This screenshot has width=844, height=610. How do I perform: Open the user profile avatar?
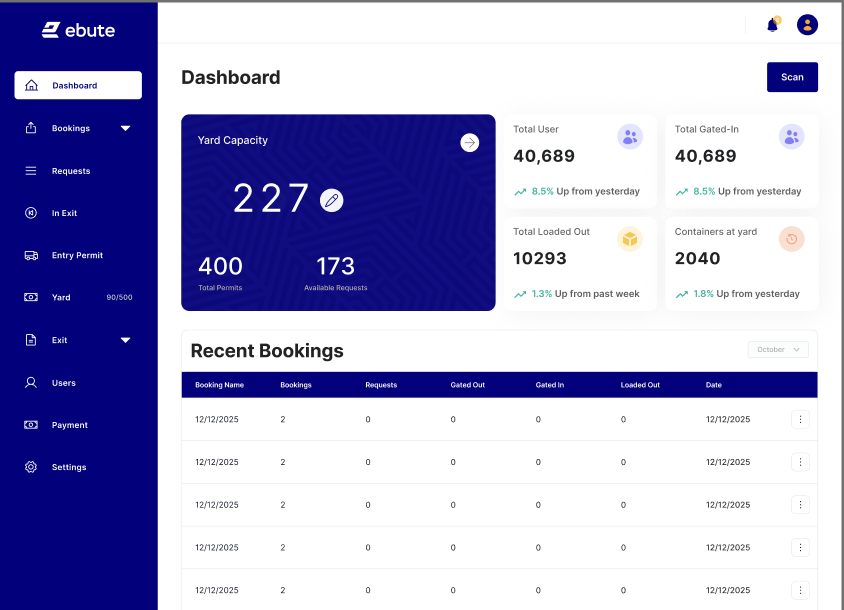click(807, 25)
